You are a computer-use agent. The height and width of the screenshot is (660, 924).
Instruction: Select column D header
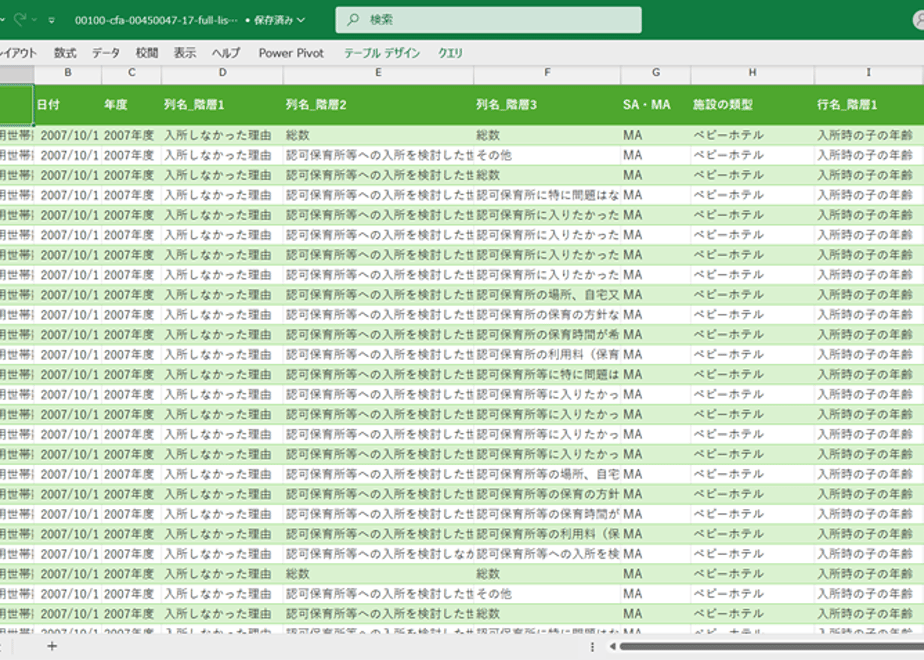[222, 72]
